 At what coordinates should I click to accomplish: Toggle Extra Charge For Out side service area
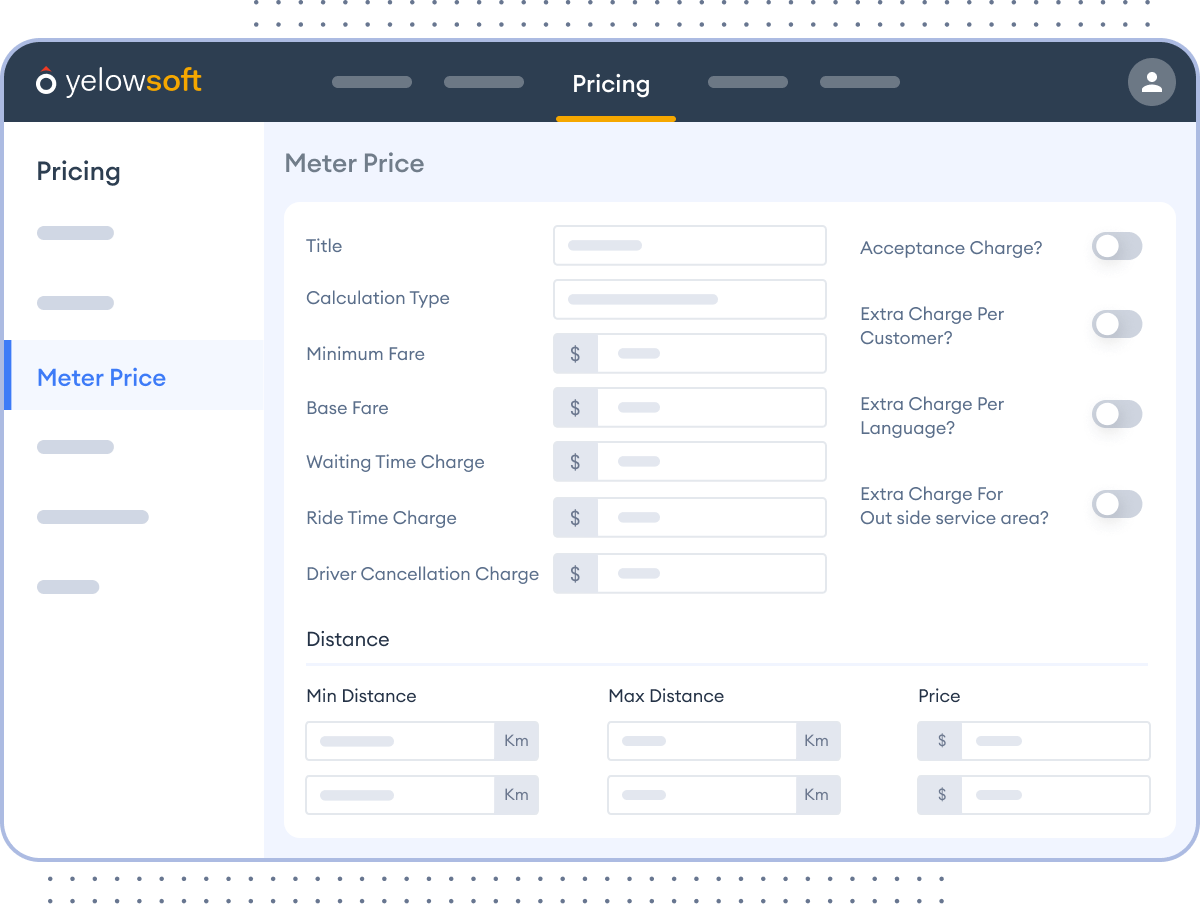click(x=1117, y=504)
